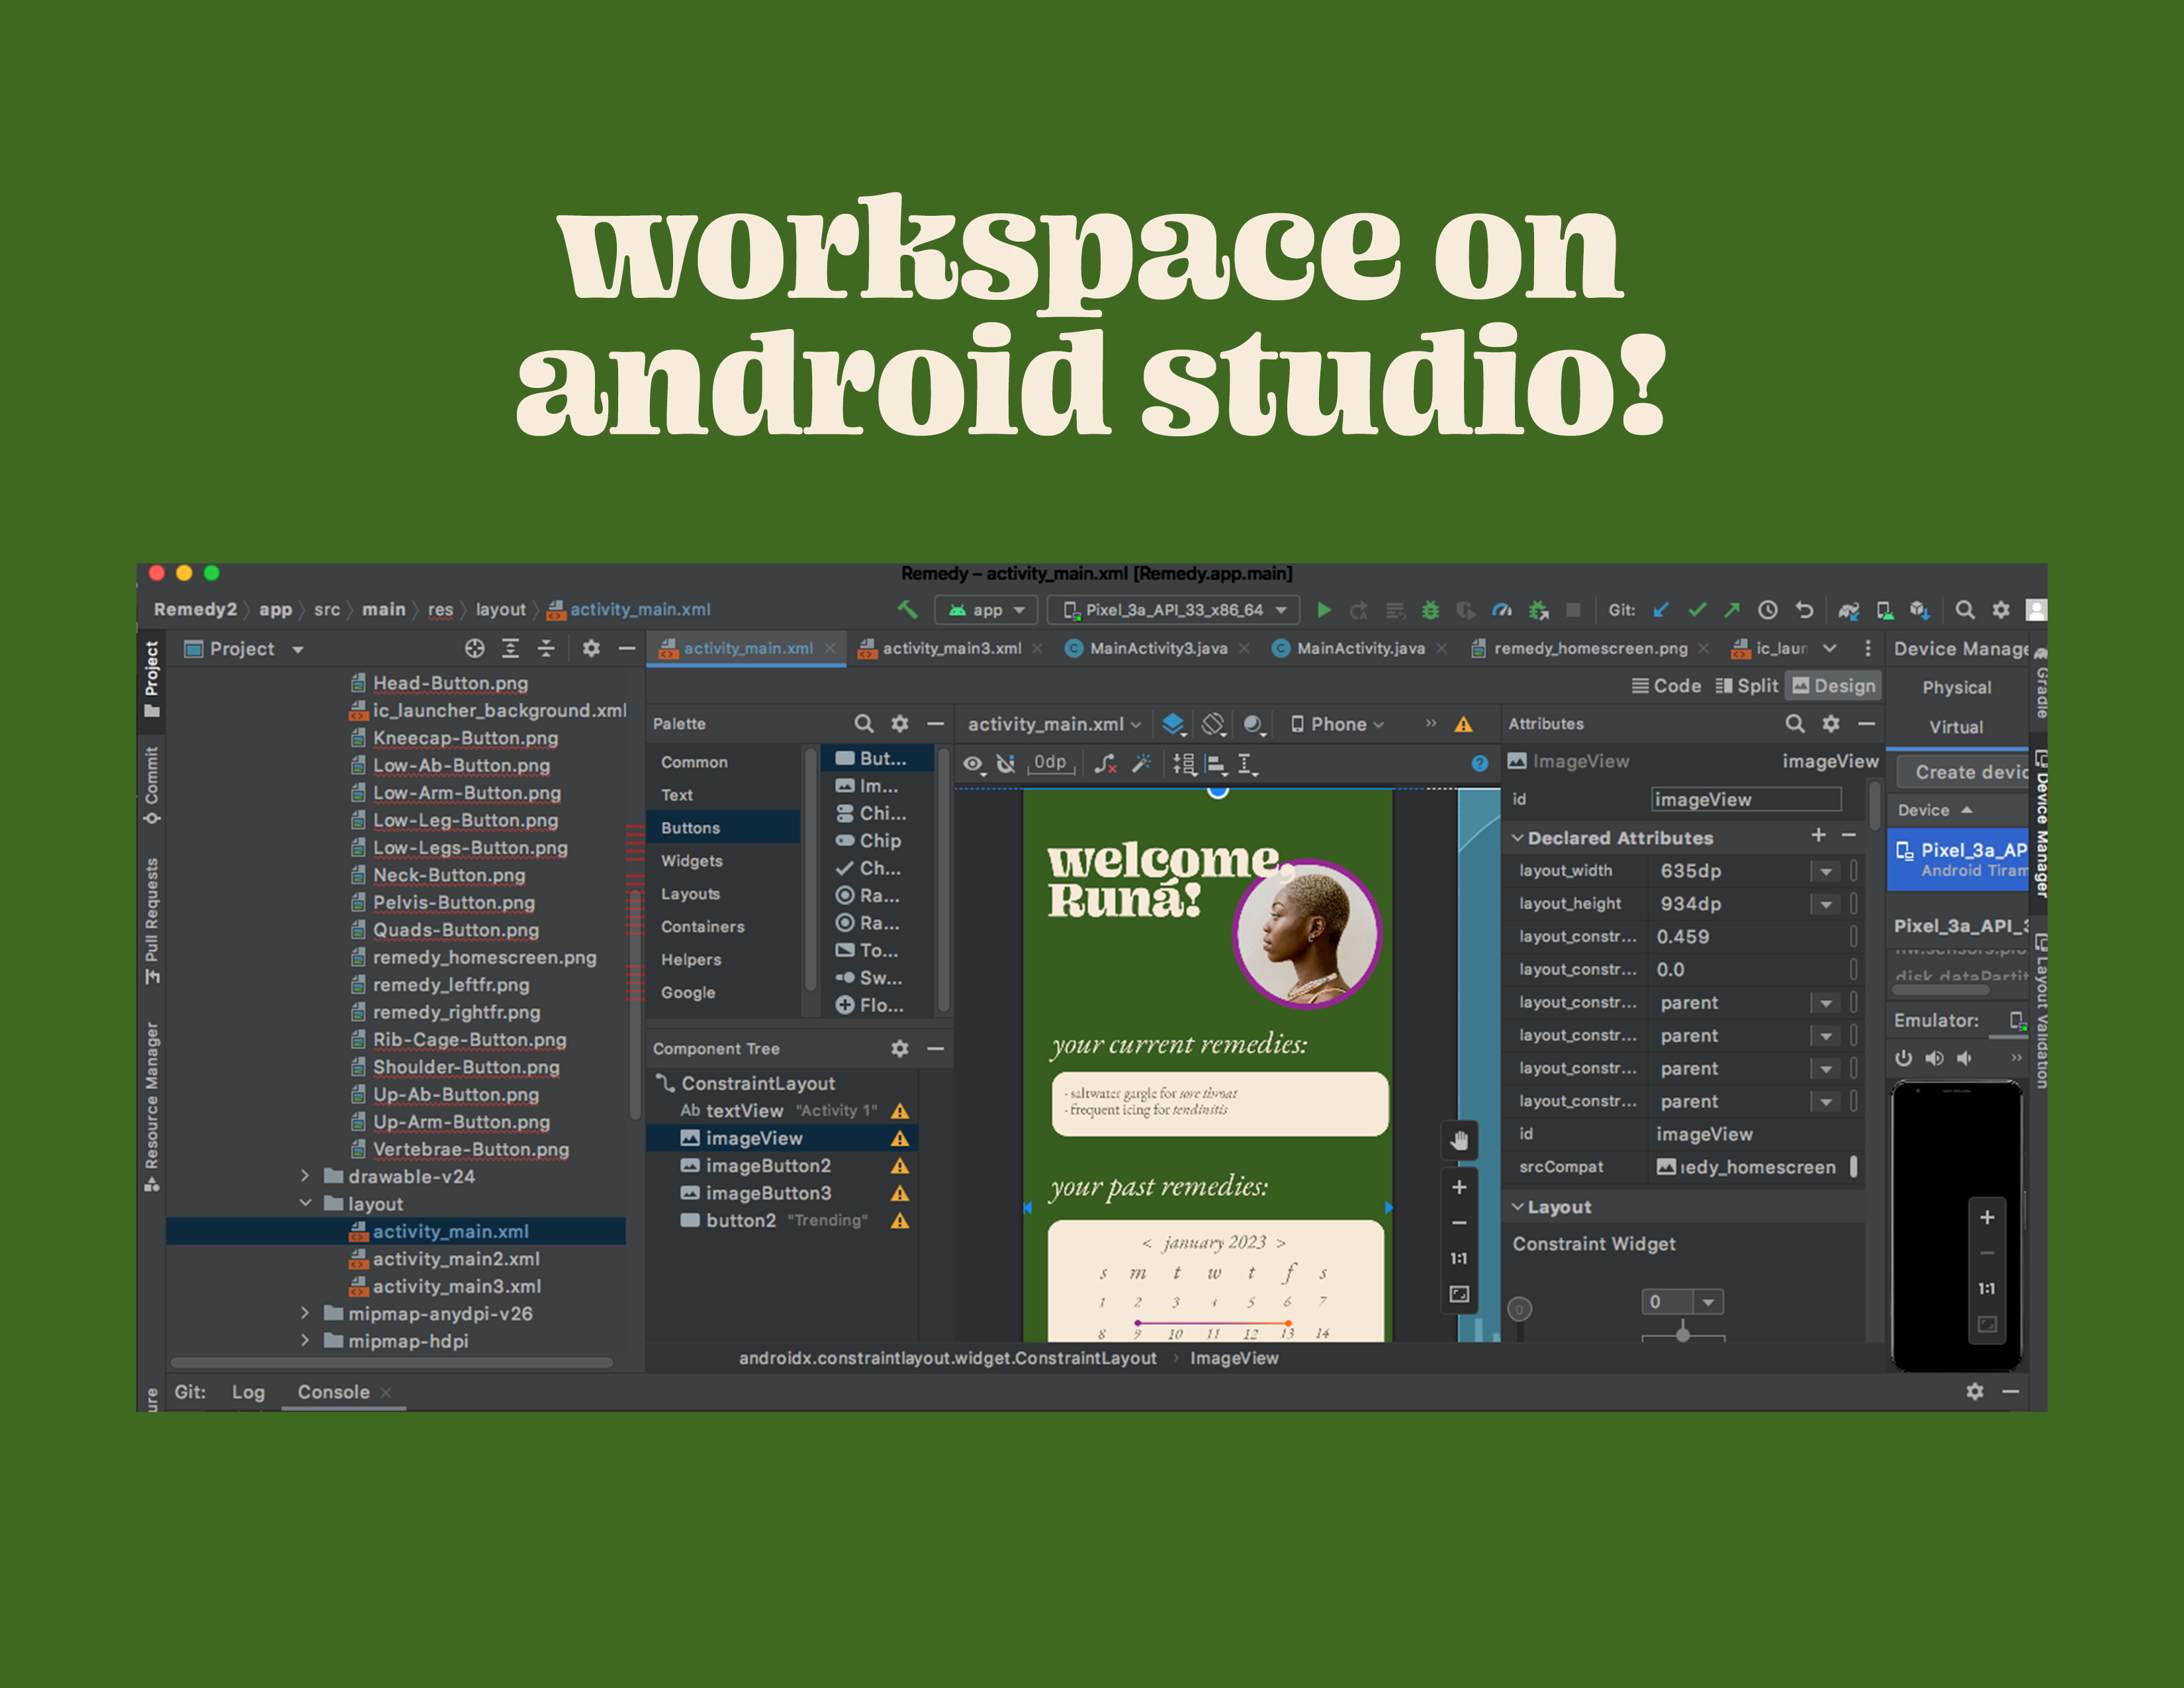Toggle view options eye icon in design toolbar
Image resolution: width=2184 pixels, height=1688 pixels.
pos(973,764)
